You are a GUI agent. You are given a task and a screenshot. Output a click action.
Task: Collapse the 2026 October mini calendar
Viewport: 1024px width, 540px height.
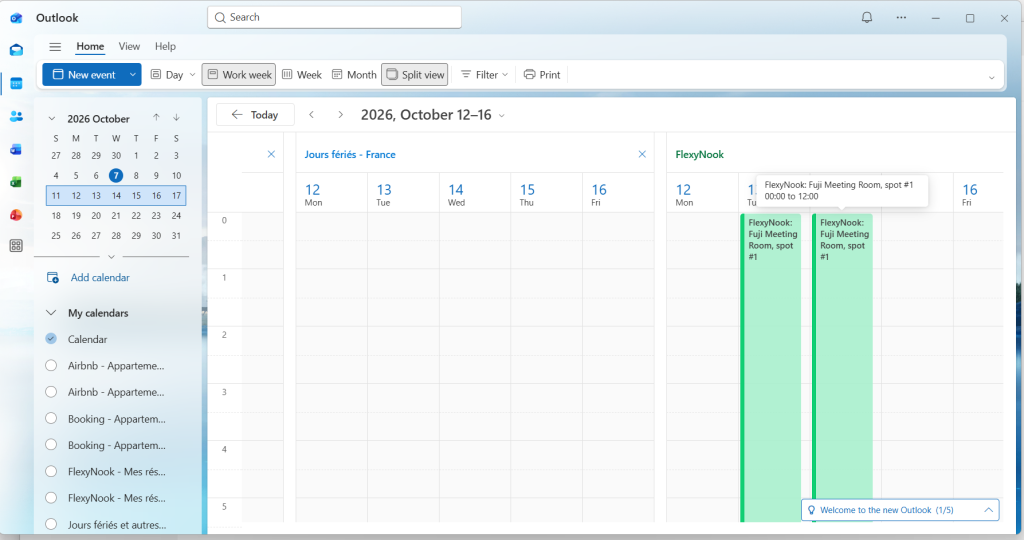(52, 118)
